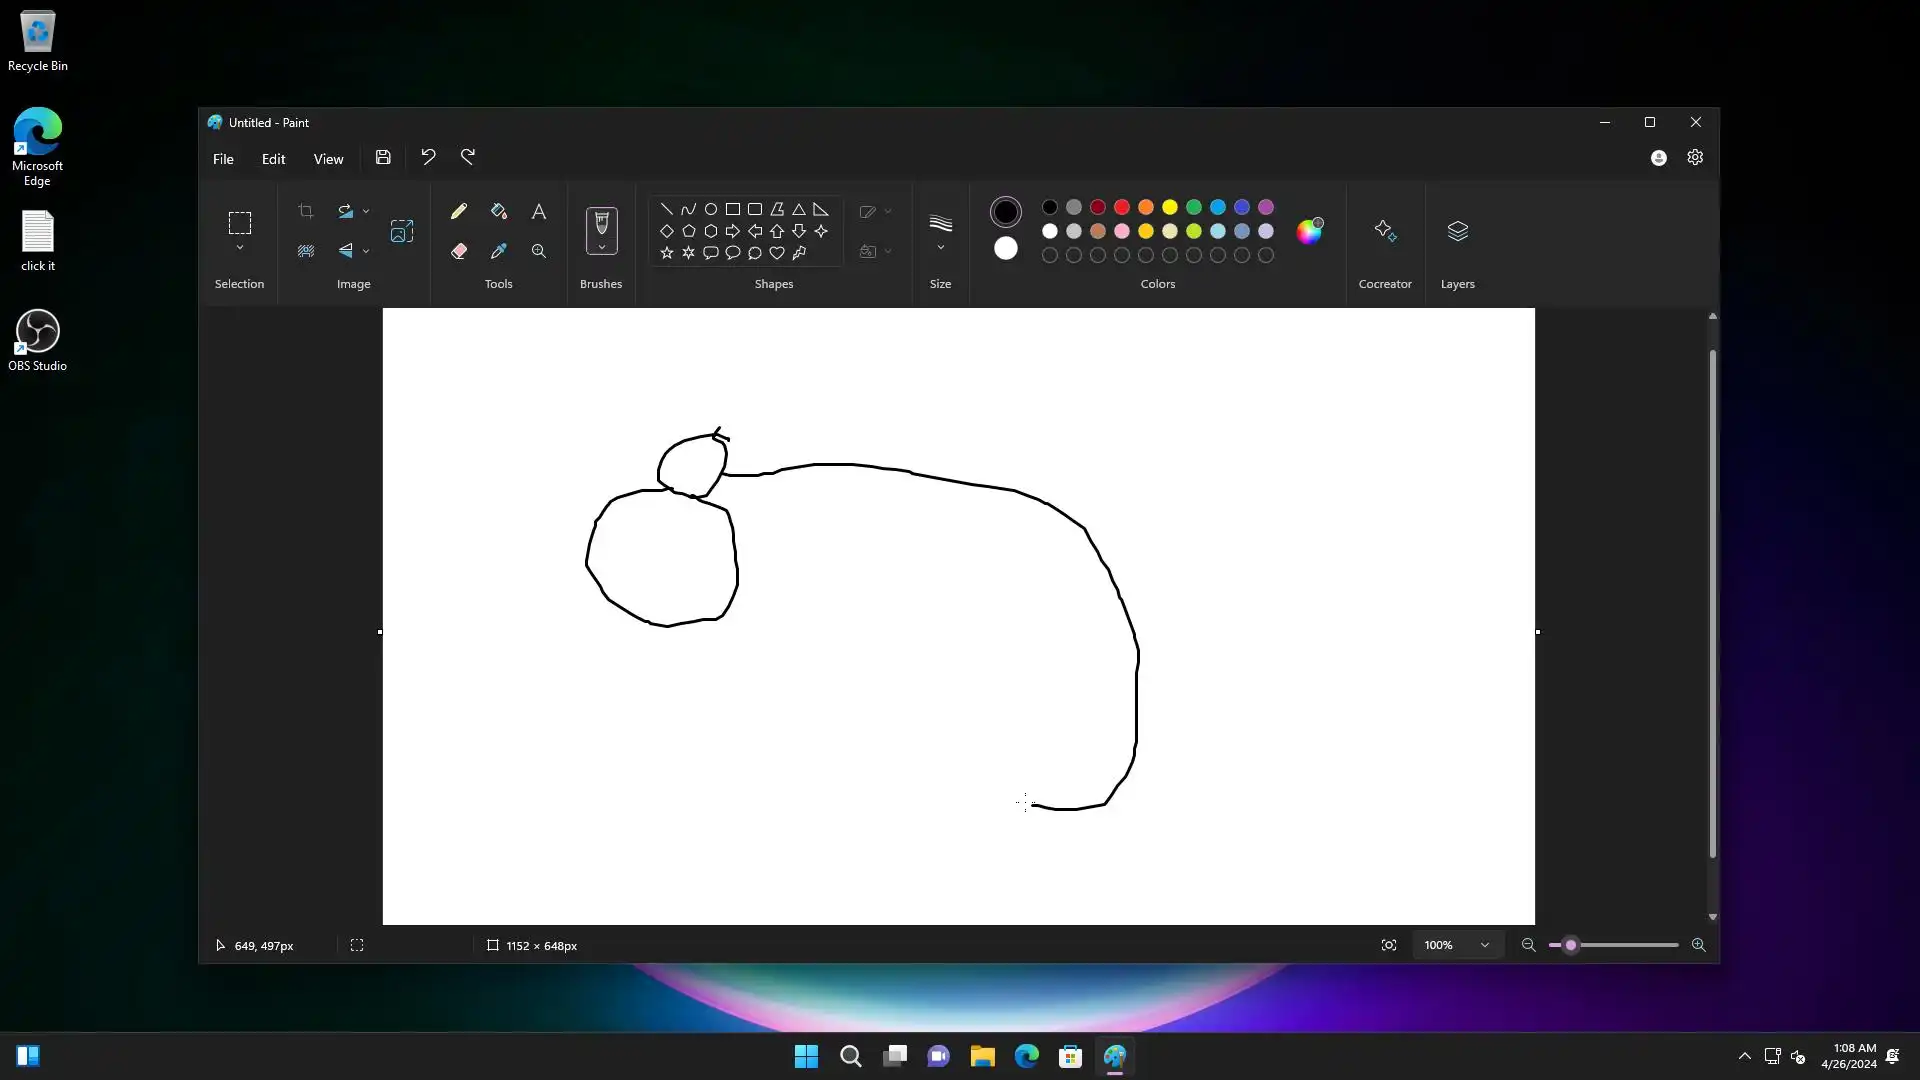Open the View menu
The height and width of the screenshot is (1080, 1920).
point(328,158)
